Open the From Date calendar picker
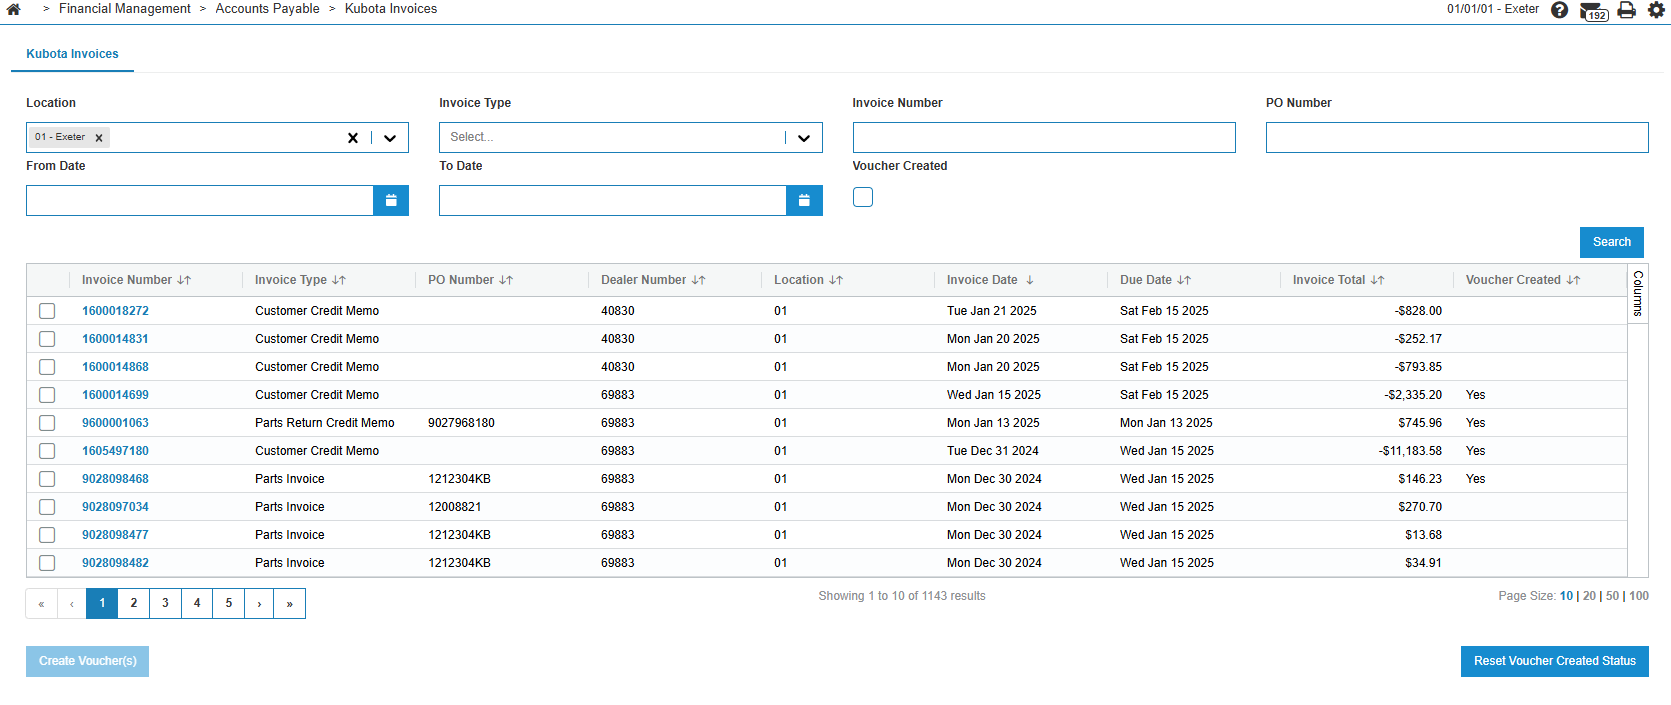 pyautogui.click(x=391, y=200)
